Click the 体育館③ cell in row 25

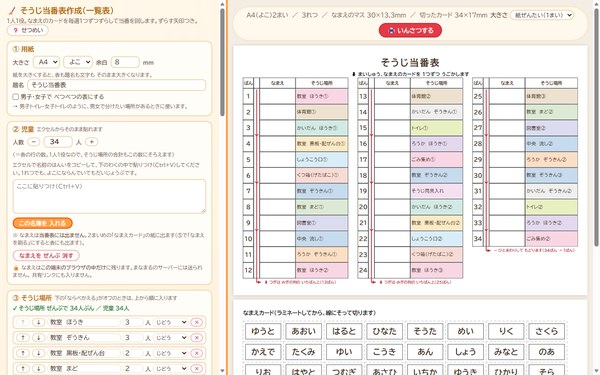(x=551, y=96)
